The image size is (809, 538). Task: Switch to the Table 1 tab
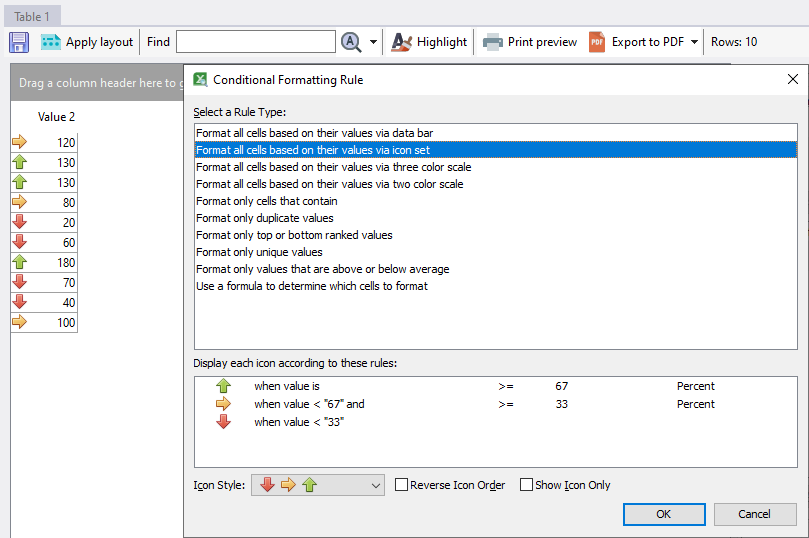click(32, 16)
